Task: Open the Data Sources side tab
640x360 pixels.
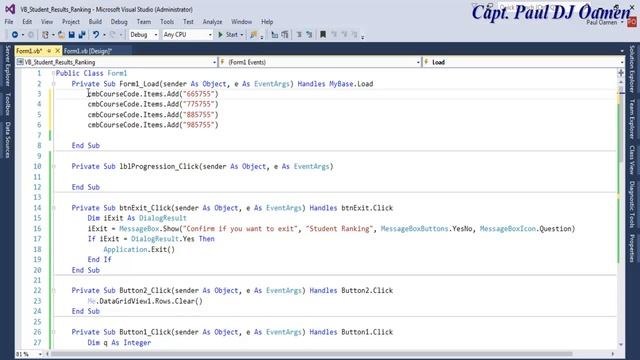Action: [8, 140]
